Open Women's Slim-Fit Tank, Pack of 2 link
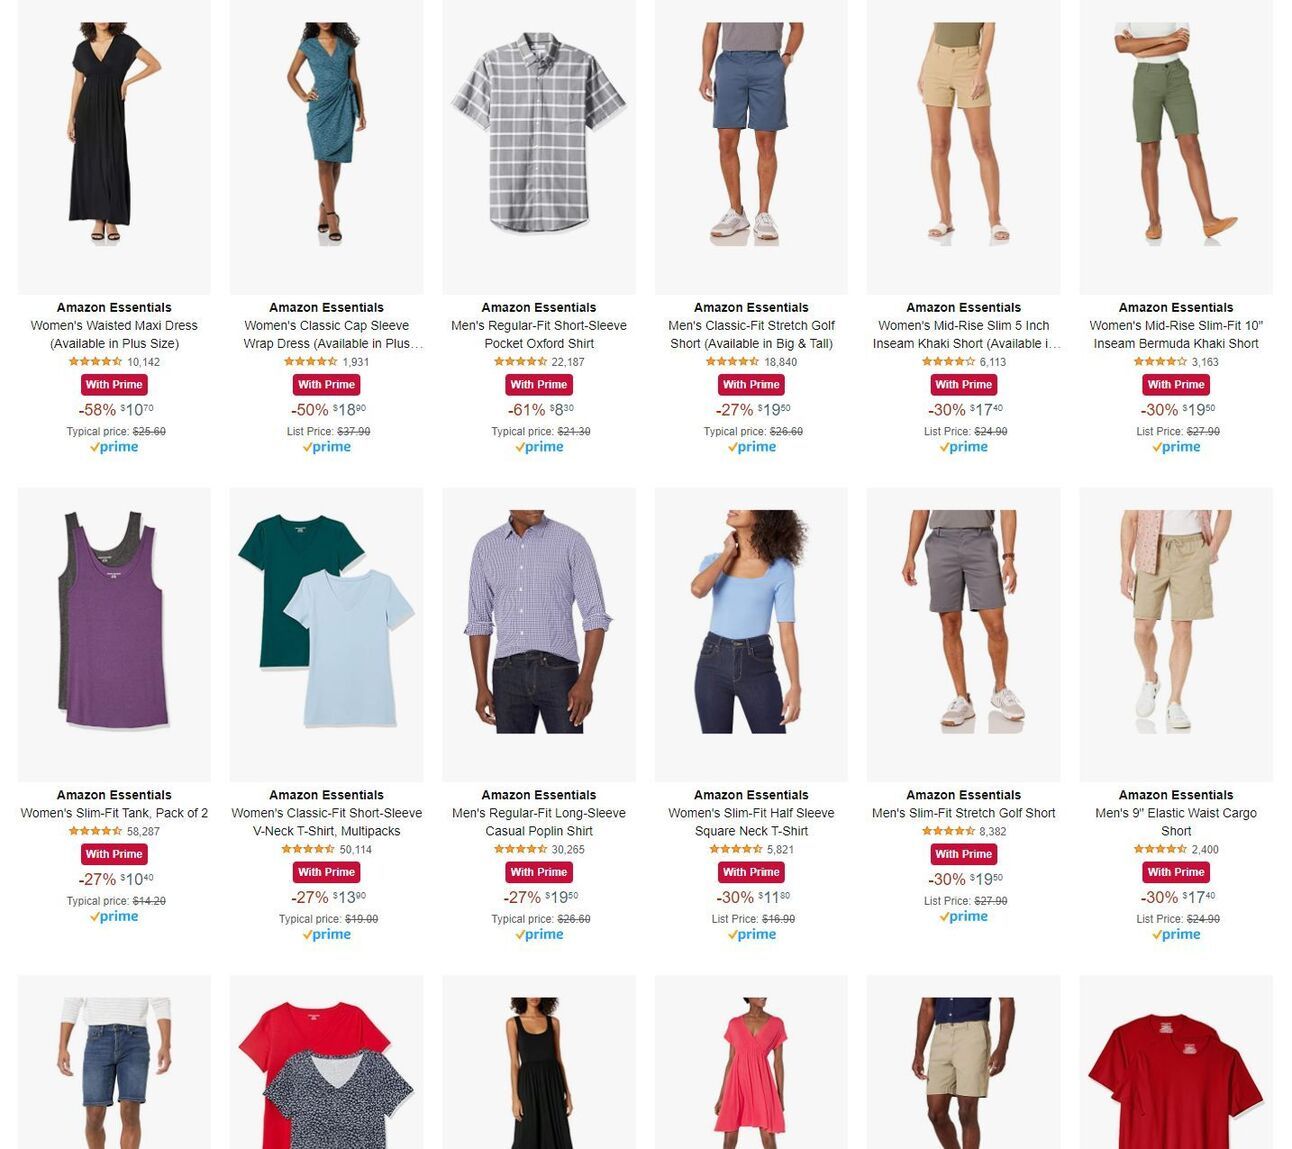Screen dimensions: 1292x1149 pos(114,813)
